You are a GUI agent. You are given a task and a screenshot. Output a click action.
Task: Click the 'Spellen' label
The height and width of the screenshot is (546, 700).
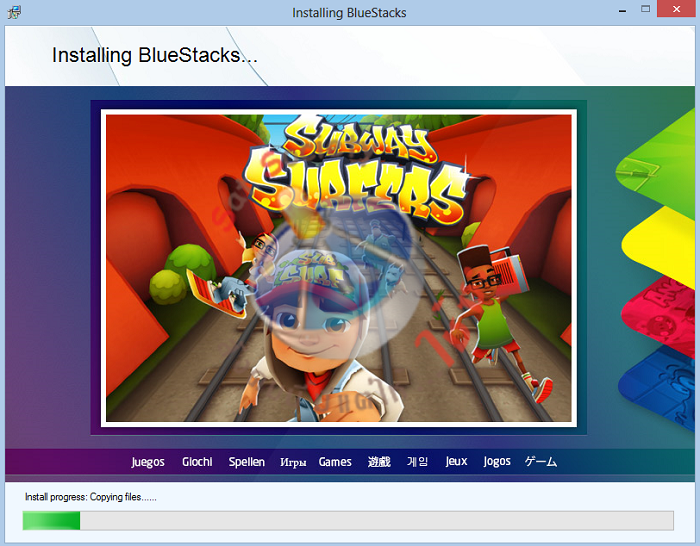point(246,462)
